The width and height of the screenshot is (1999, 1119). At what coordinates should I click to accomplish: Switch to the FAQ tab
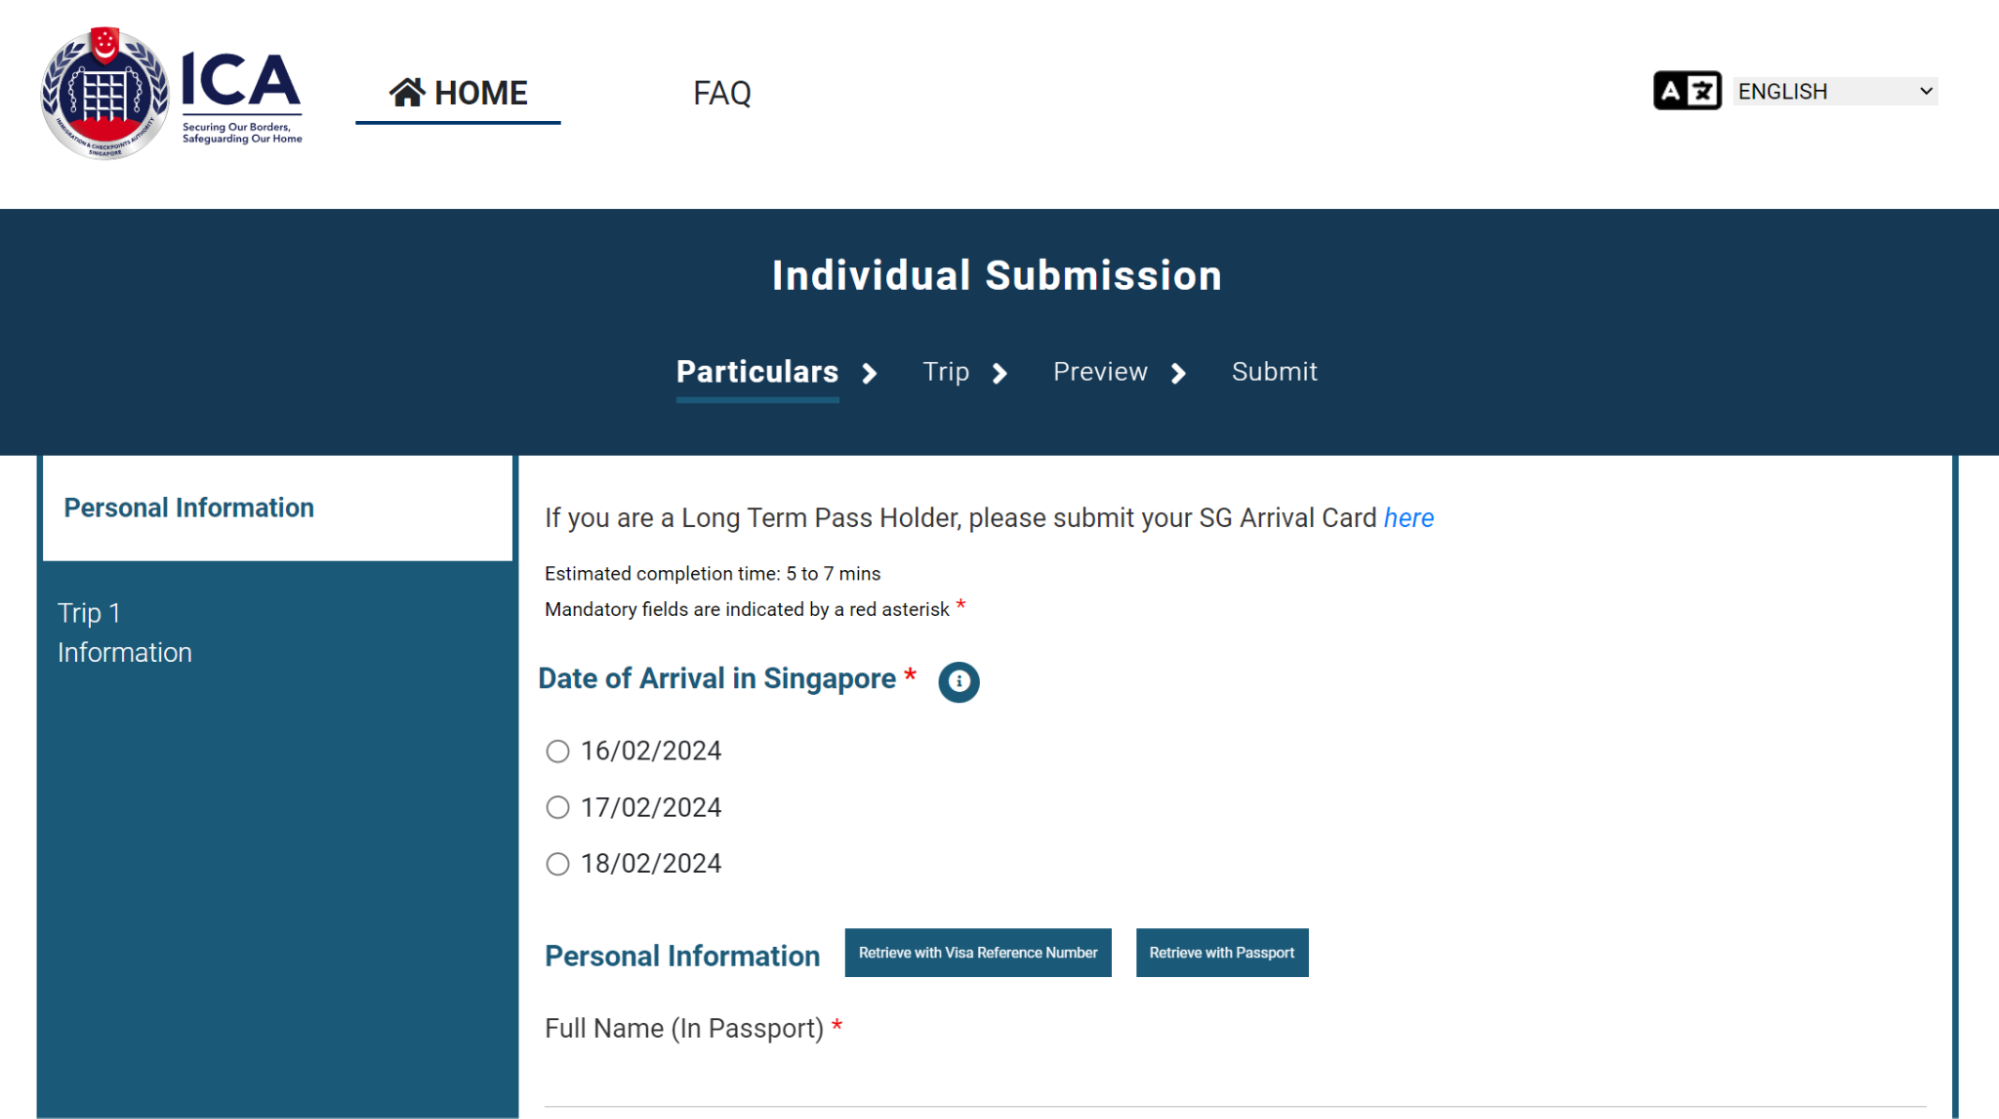[x=721, y=93]
